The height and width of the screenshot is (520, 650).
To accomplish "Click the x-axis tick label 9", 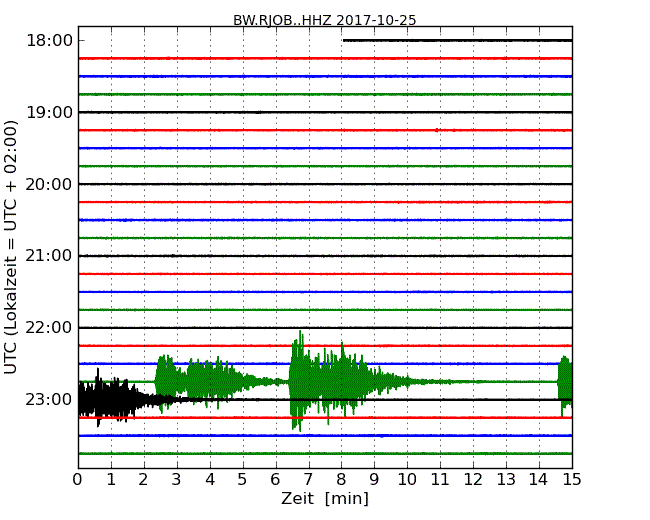I will [x=374, y=480].
